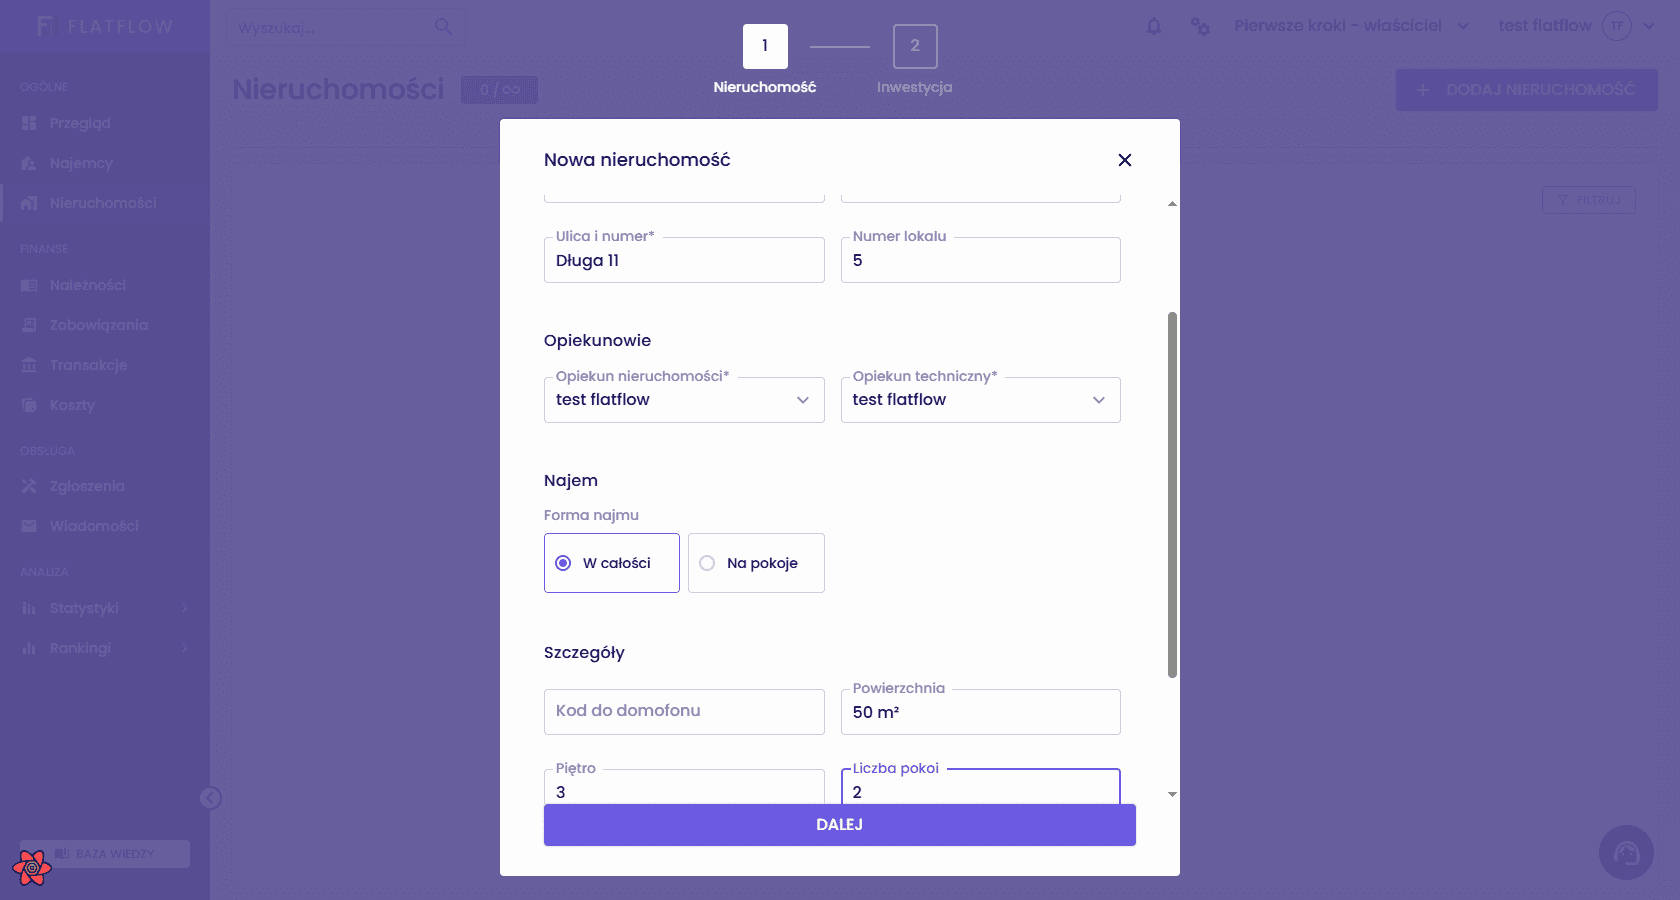This screenshot has height=900, width=1680.
Task: Click the Statystyki chart icon
Action: tap(29, 608)
